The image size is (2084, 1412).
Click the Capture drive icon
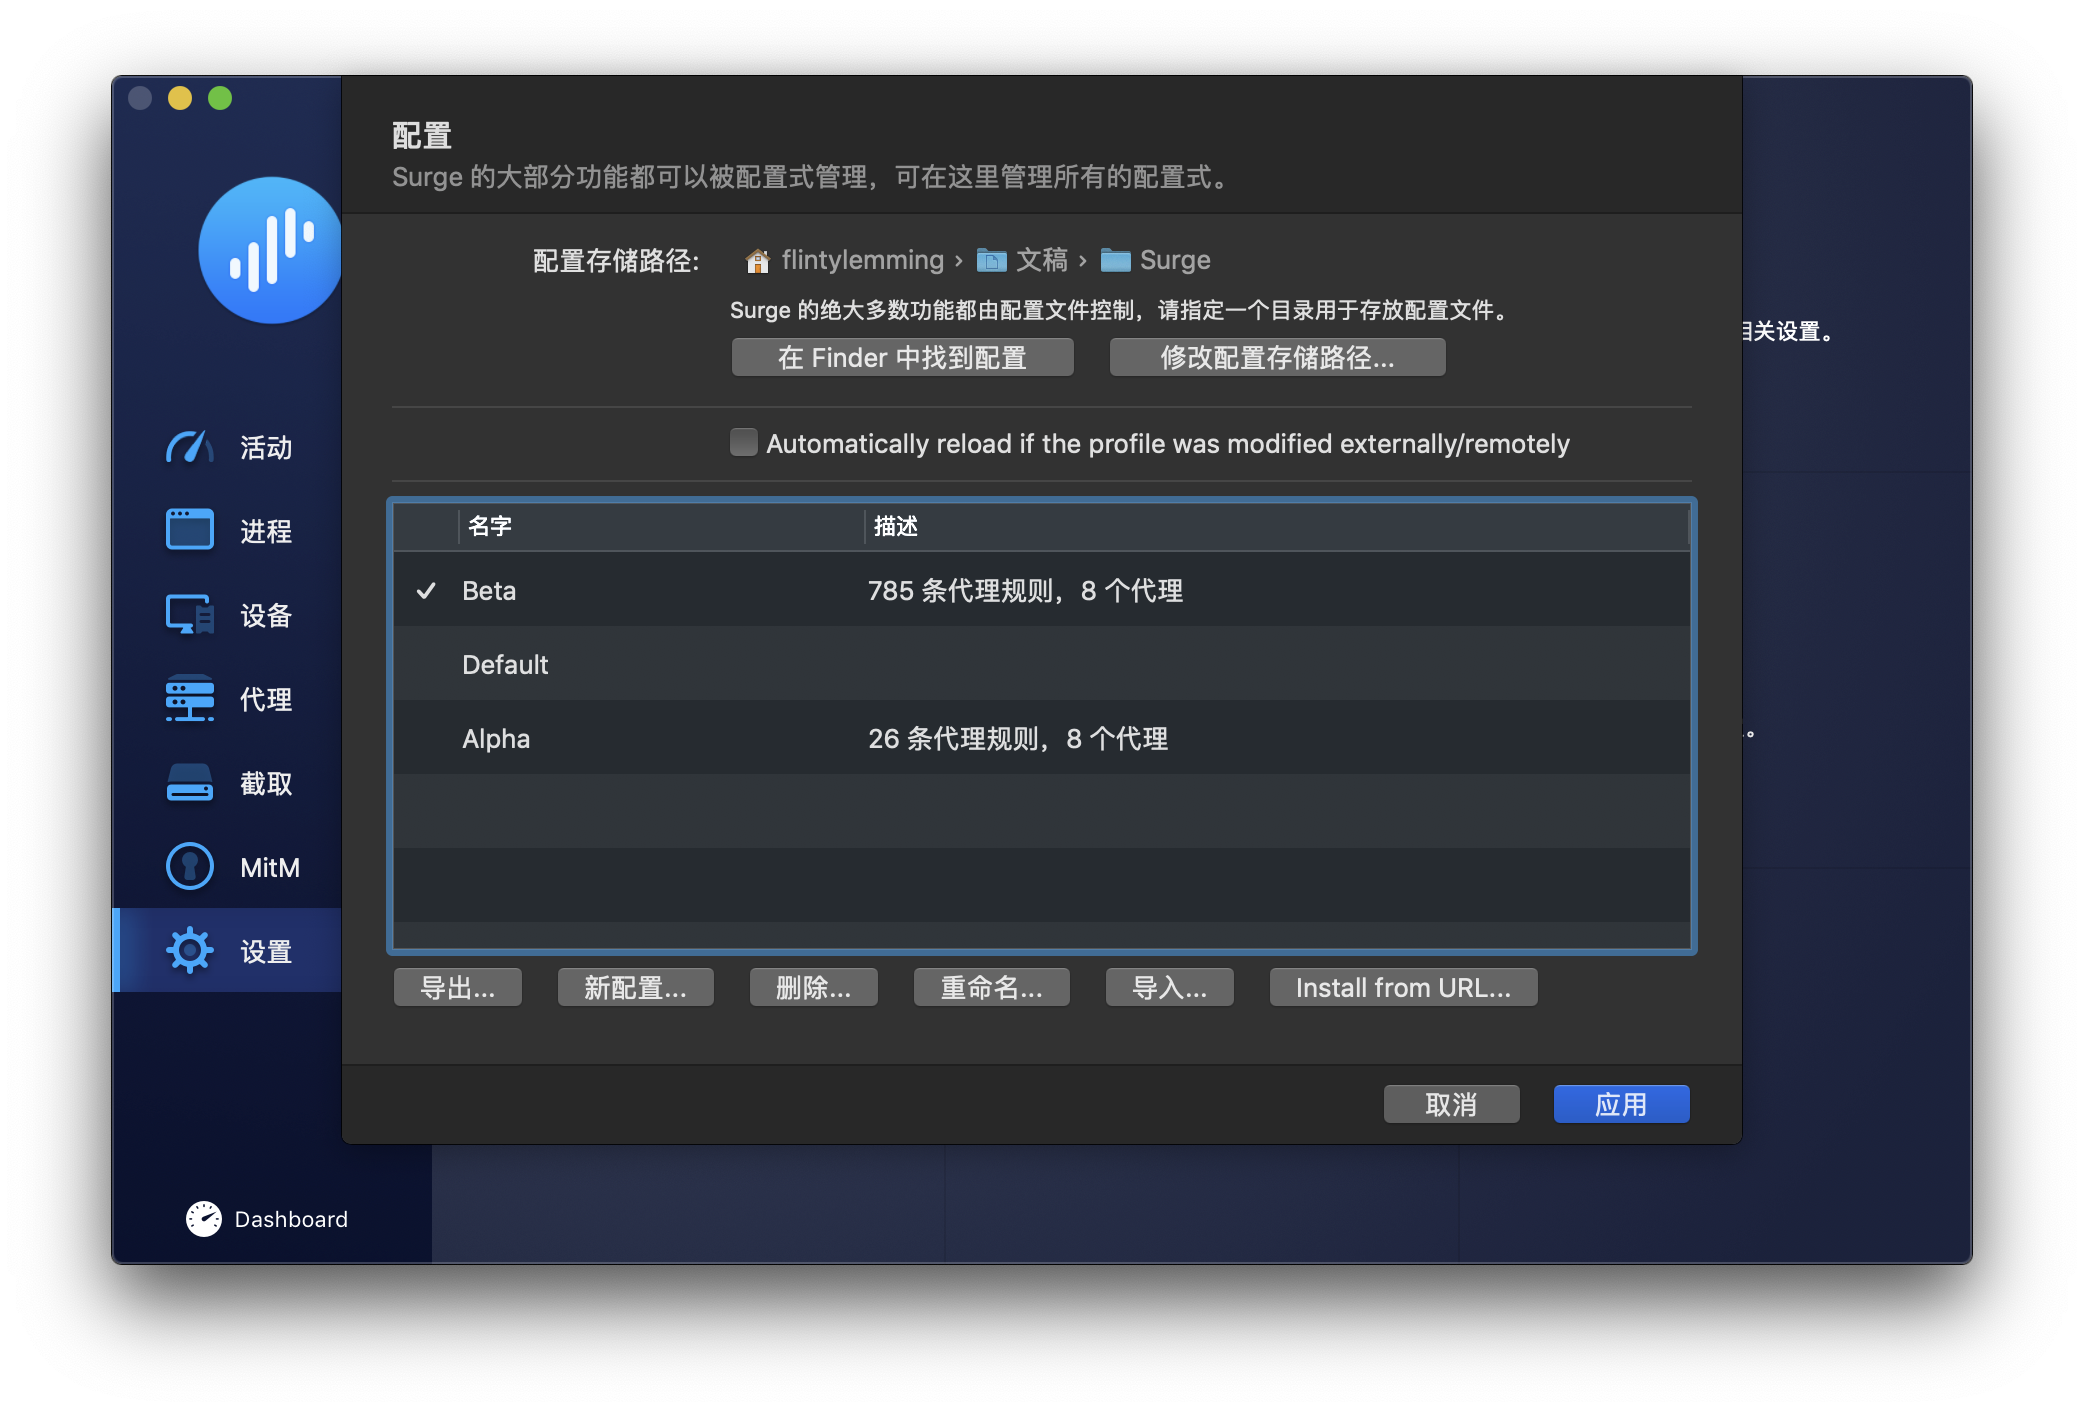[x=189, y=782]
